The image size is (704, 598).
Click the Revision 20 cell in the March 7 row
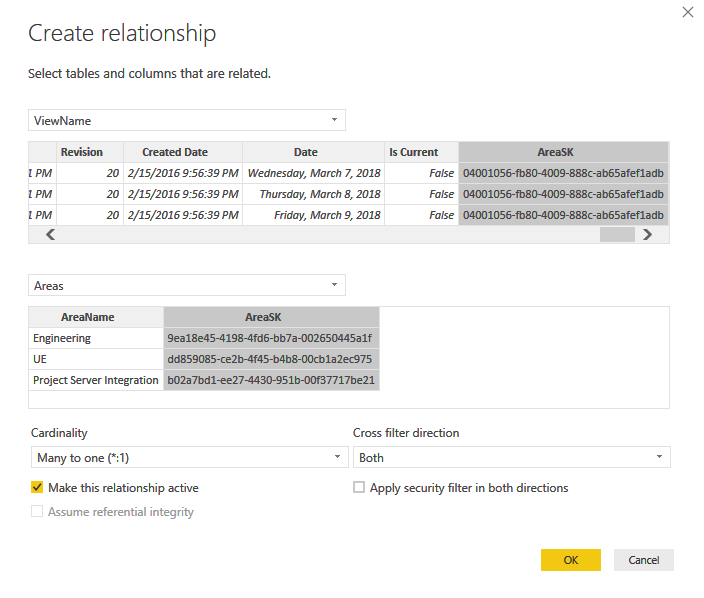pos(90,173)
